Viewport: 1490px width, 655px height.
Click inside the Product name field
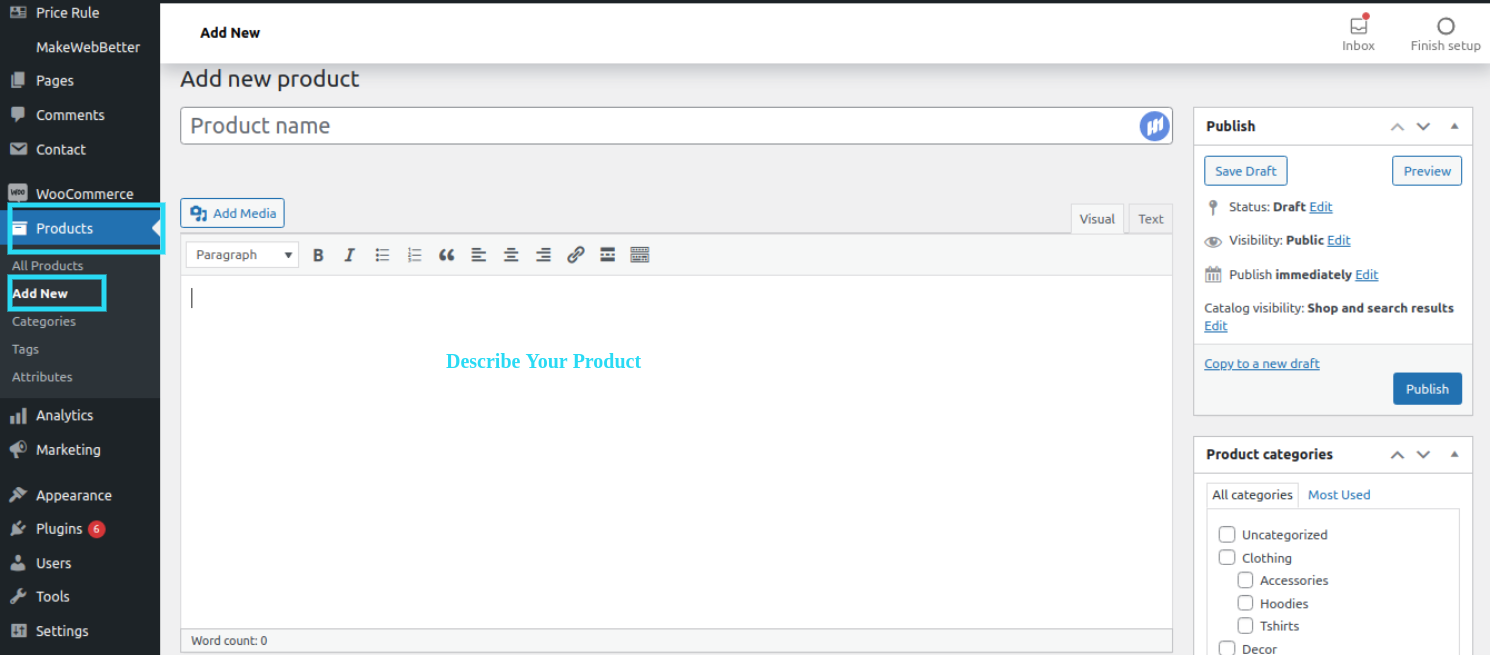point(600,125)
